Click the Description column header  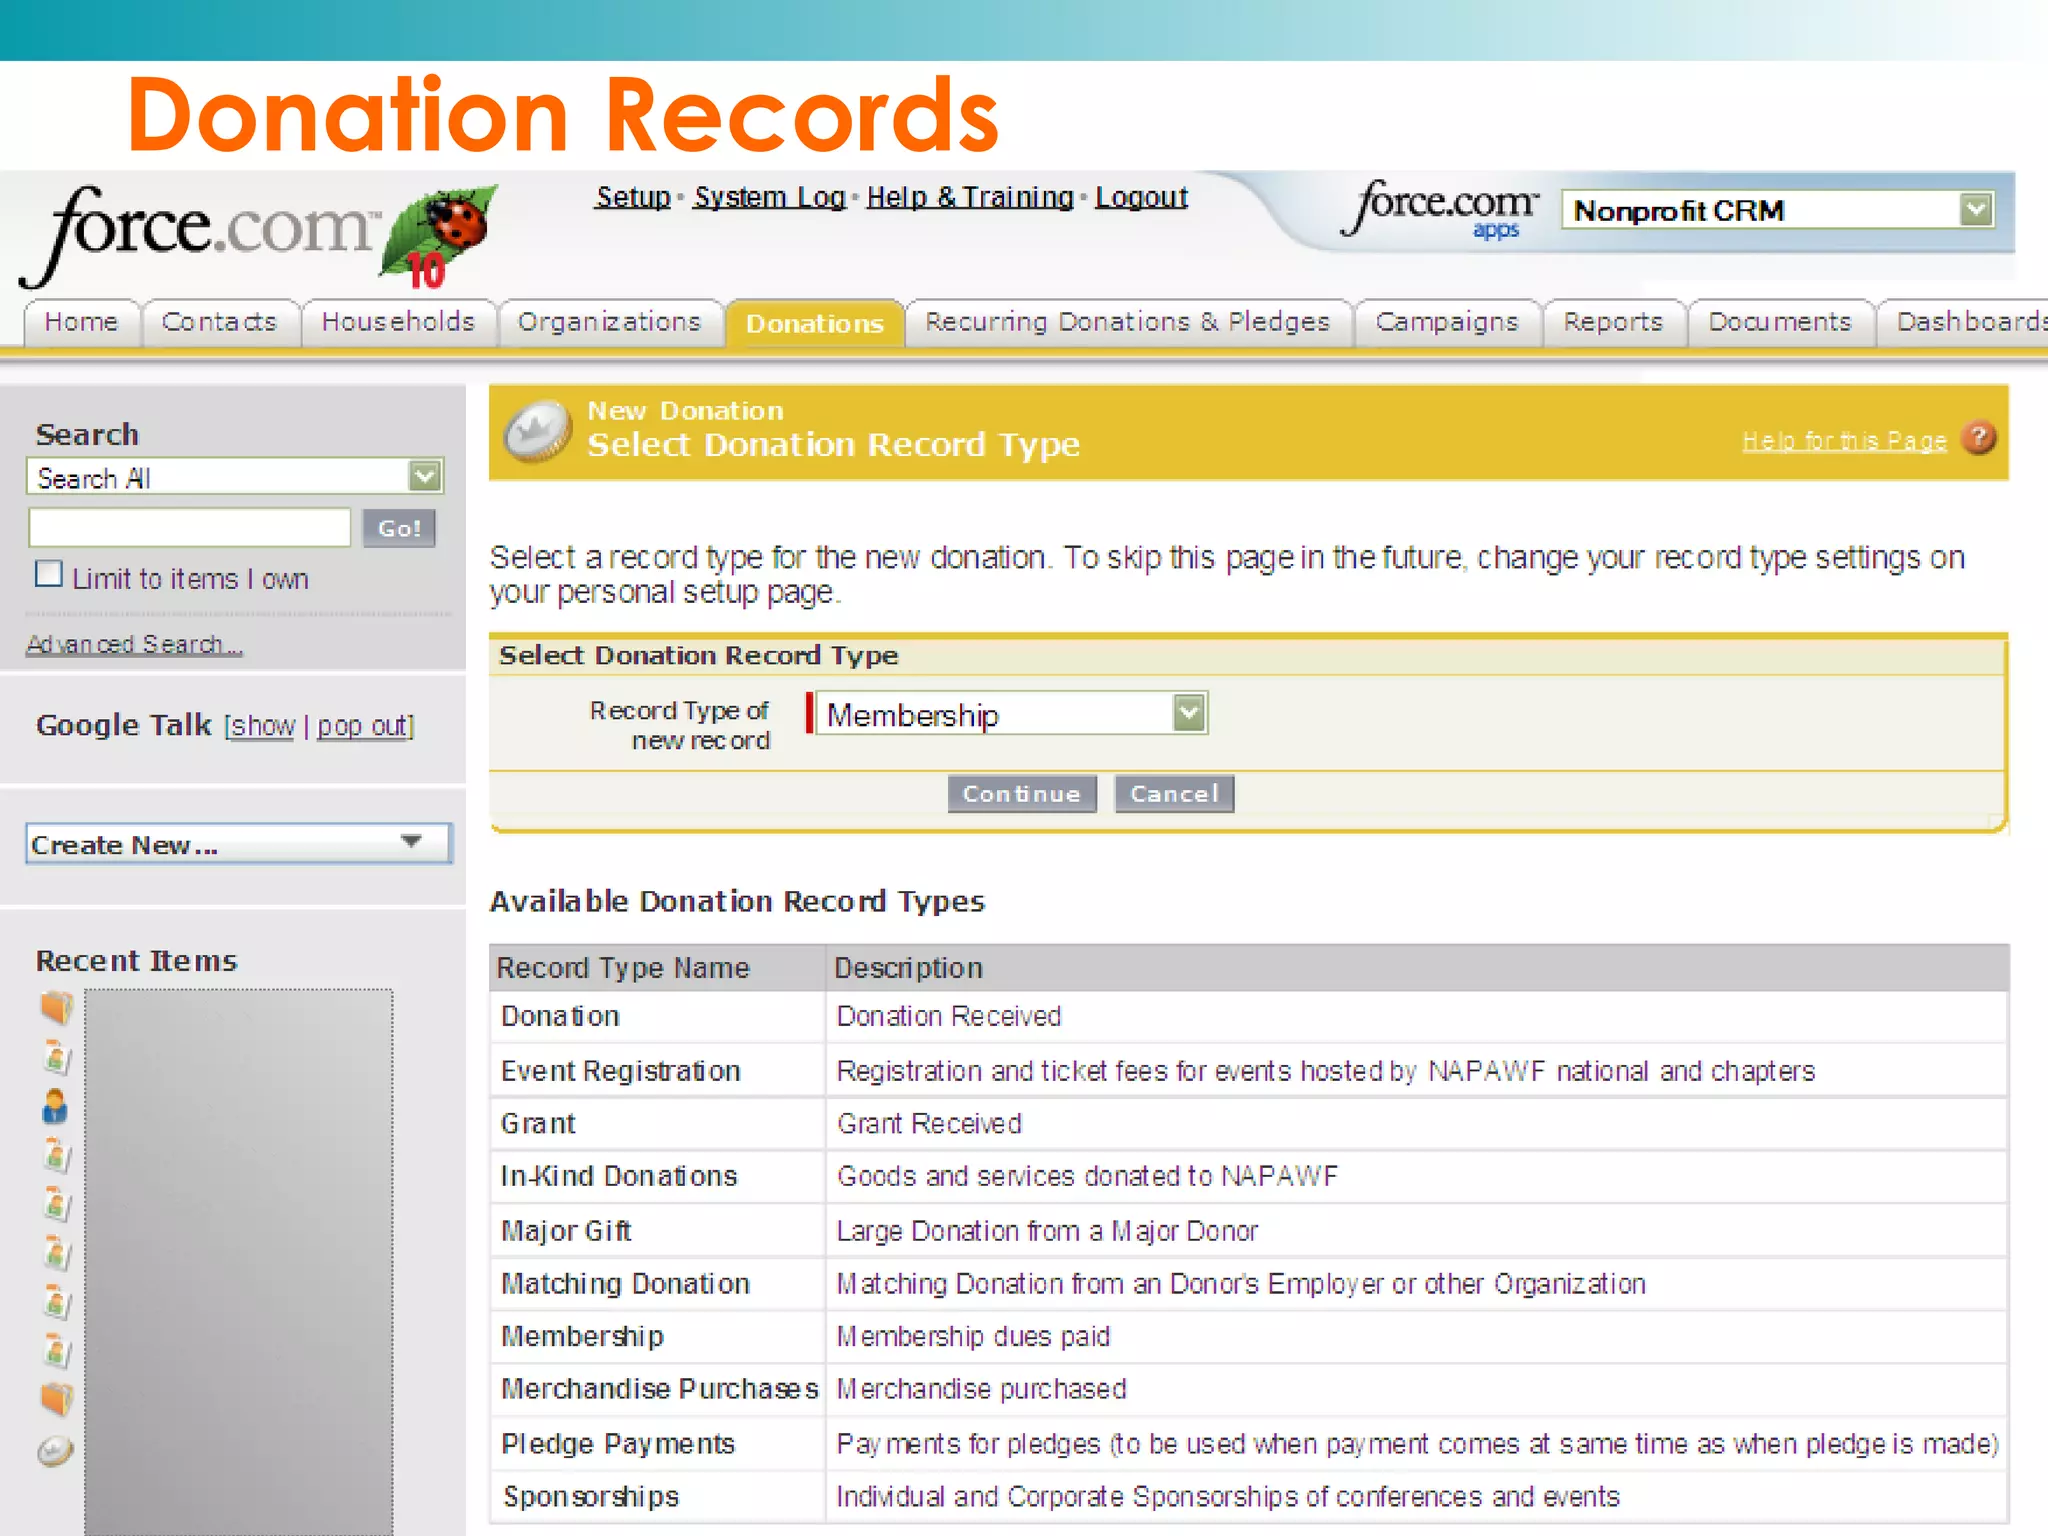click(x=908, y=968)
